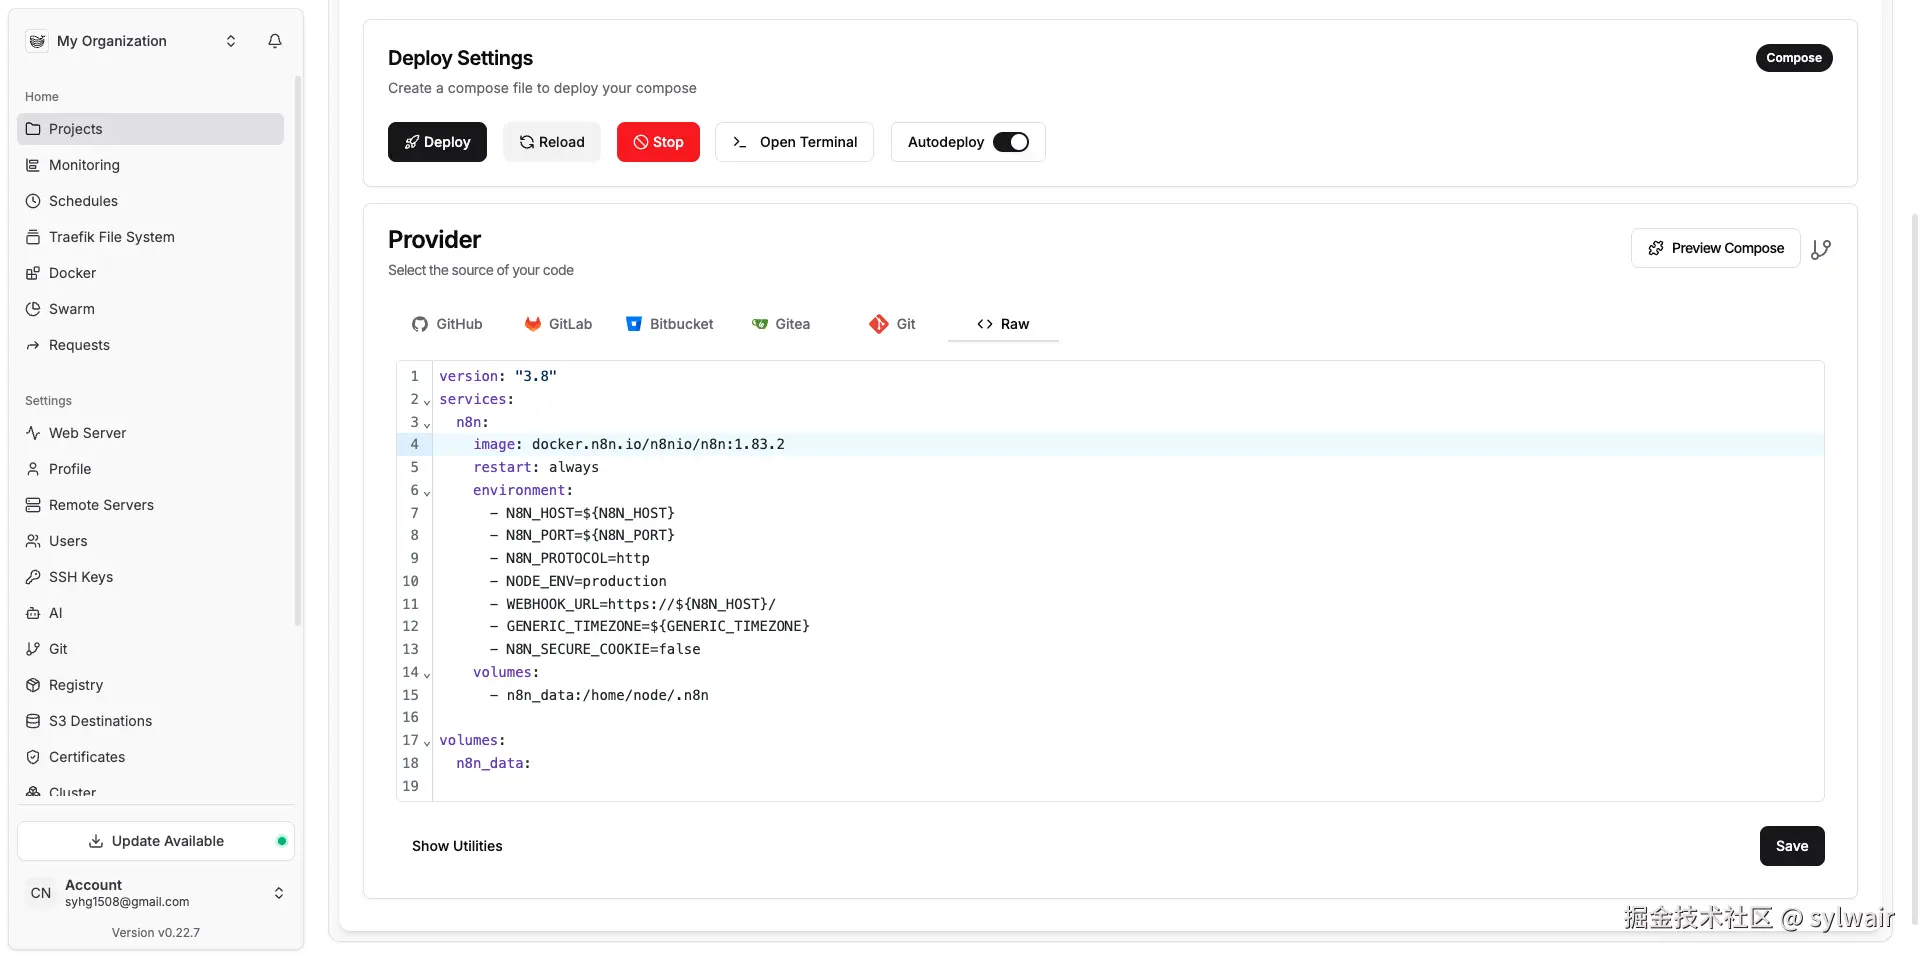This screenshot has height=958, width=1920.
Task: Click the CN account avatar
Action: click(x=41, y=893)
